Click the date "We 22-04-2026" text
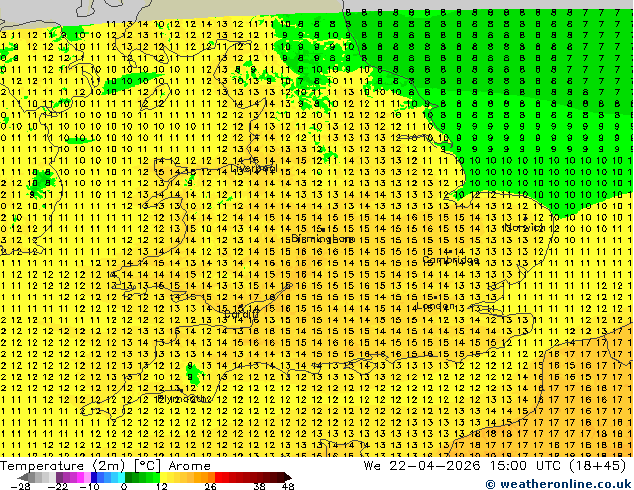634x490 pixels. 422,466
